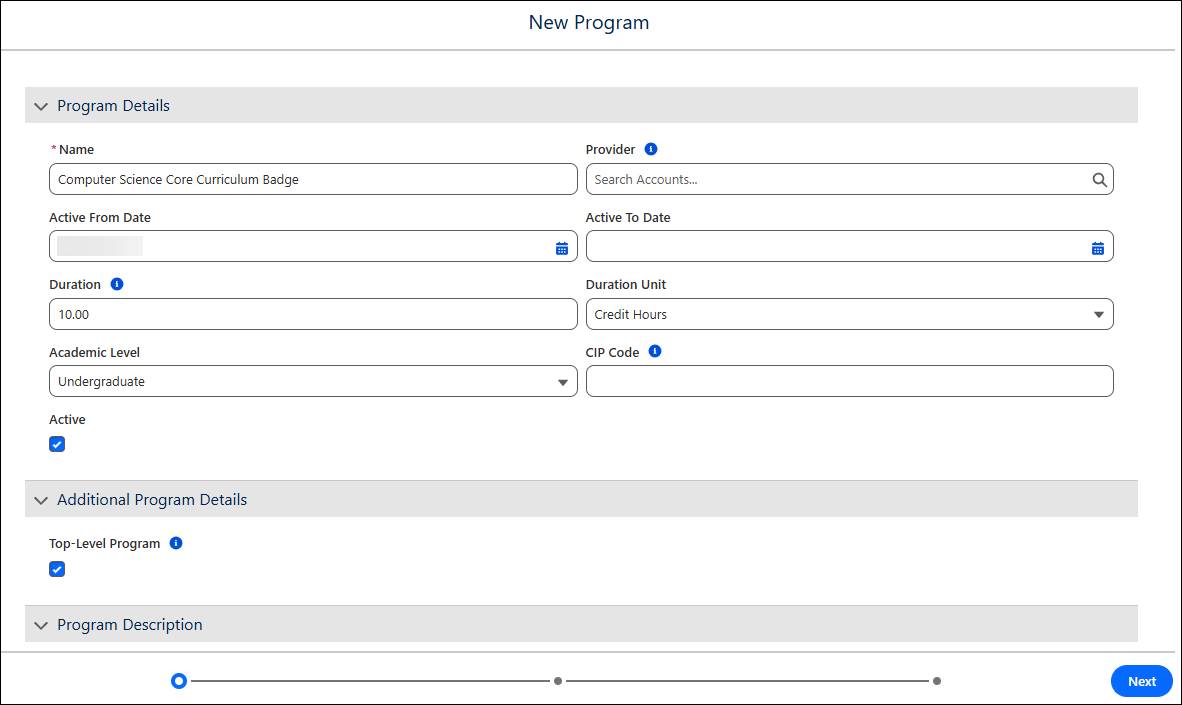The height and width of the screenshot is (705, 1182).
Task: Open the Duration Unit dropdown
Action: [1097, 314]
